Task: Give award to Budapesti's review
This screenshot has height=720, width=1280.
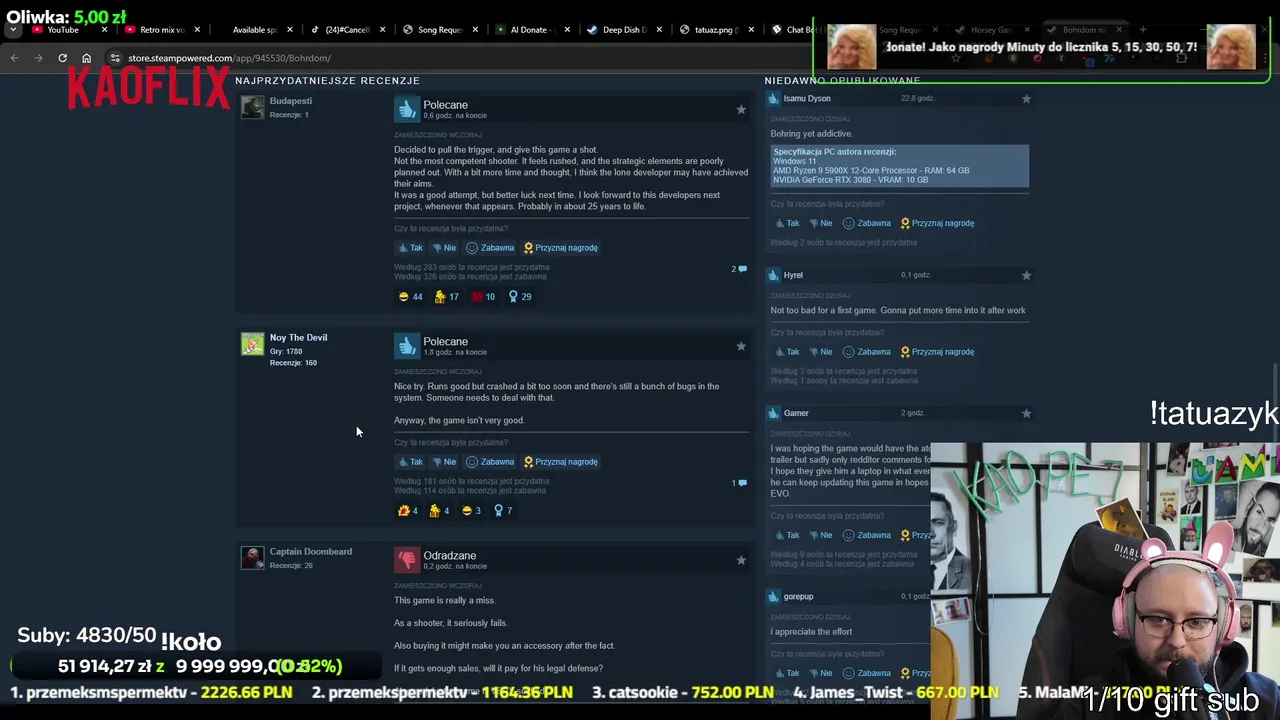Action: pyautogui.click(x=561, y=248)
